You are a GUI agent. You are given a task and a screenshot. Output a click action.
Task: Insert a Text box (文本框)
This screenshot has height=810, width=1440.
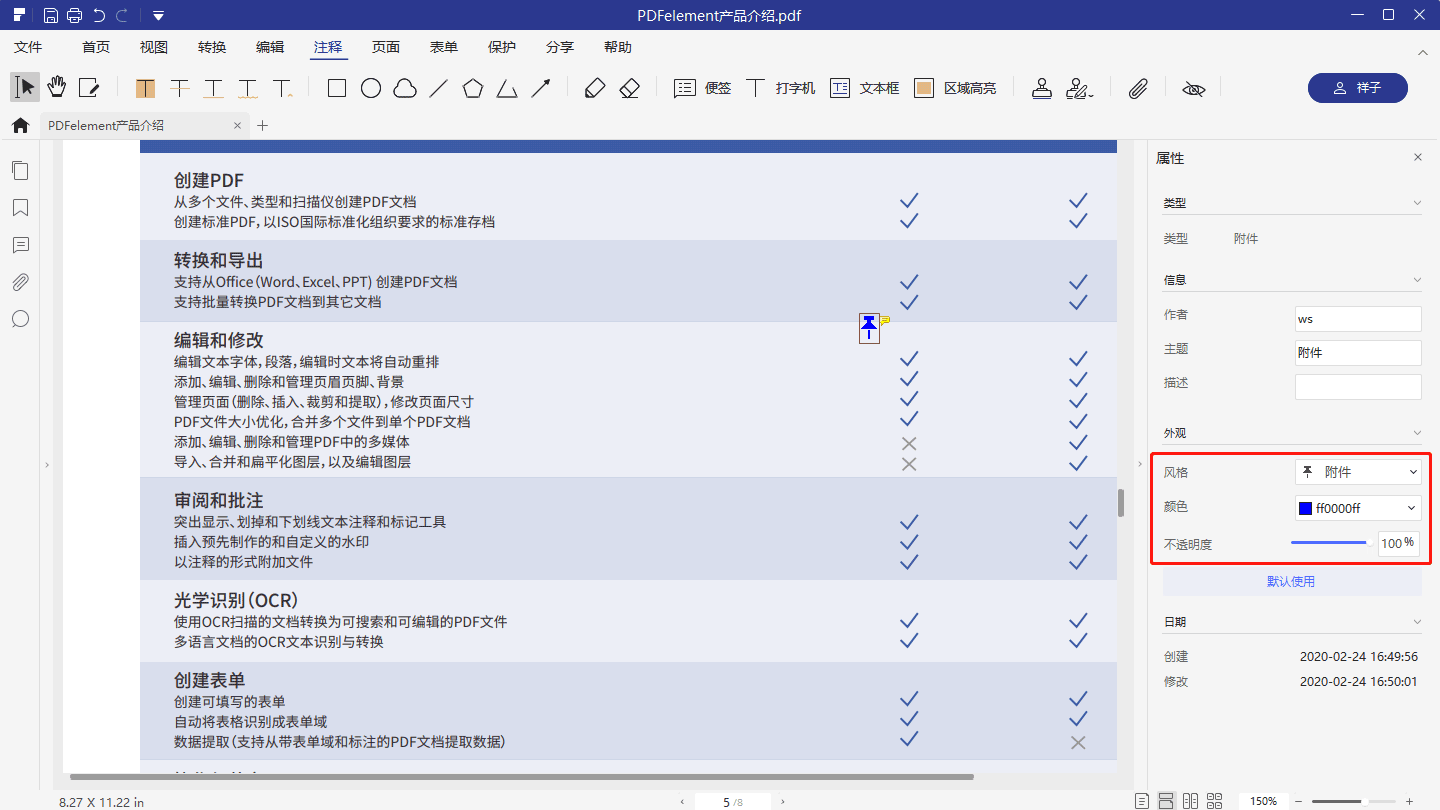click(x=864, y=88)
